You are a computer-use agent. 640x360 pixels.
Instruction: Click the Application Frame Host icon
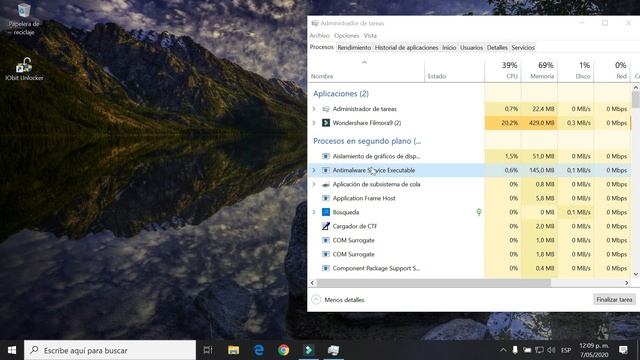pyautogui.click(x=326, y=198)
